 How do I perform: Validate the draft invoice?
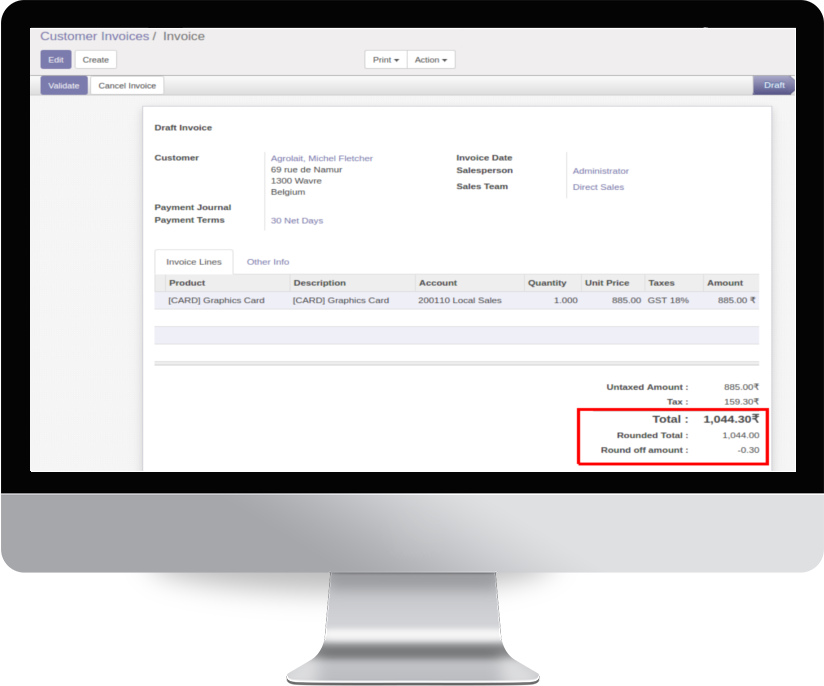point(64,86)
